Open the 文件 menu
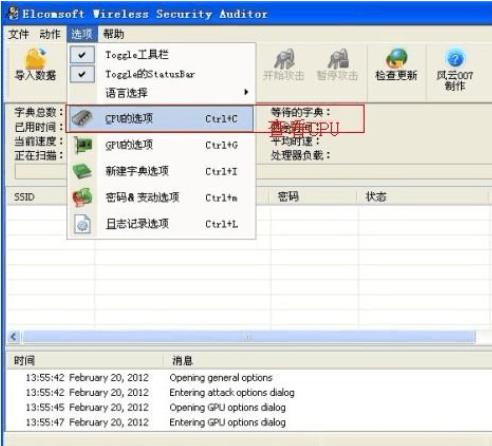This screenshot has width=492, height=446. [19, 34]
